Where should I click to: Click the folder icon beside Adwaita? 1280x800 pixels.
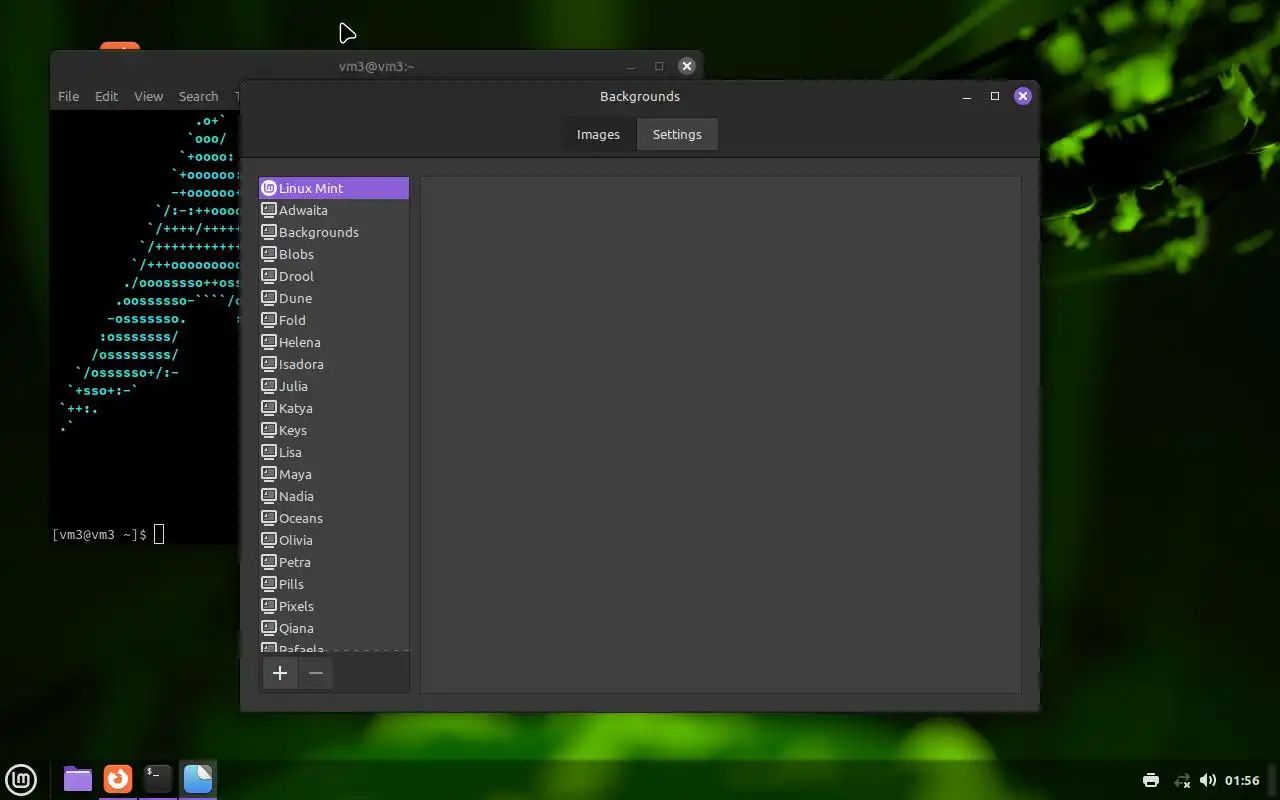[269, 210]
